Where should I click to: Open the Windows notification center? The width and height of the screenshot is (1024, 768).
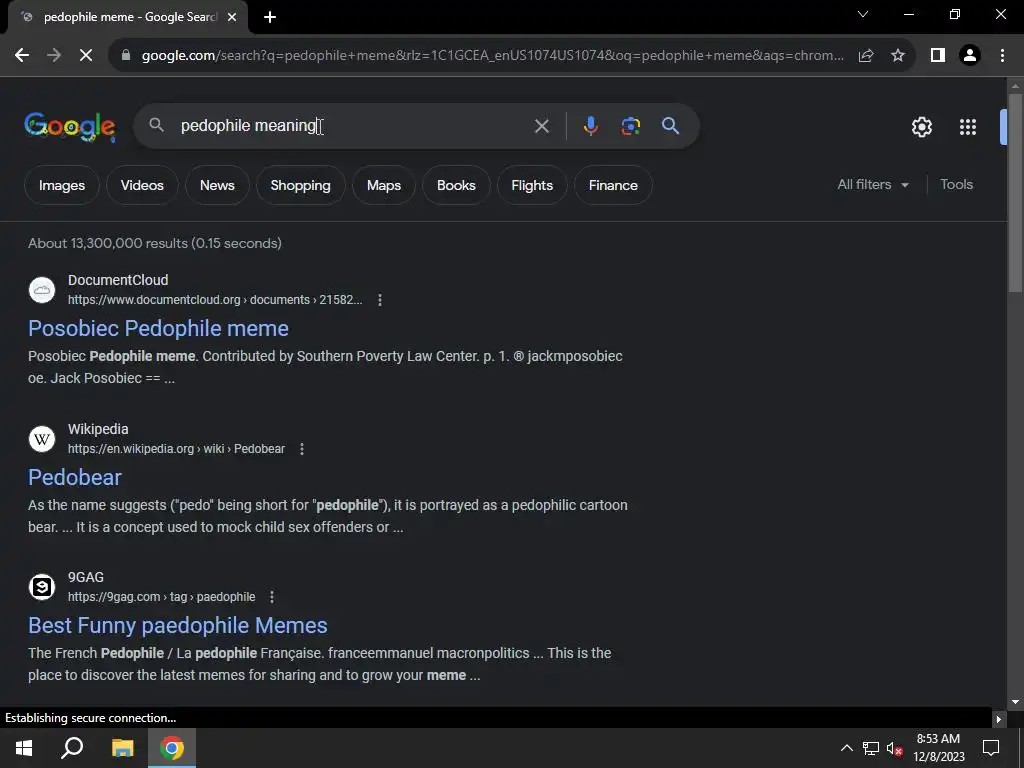pos(991,748)
